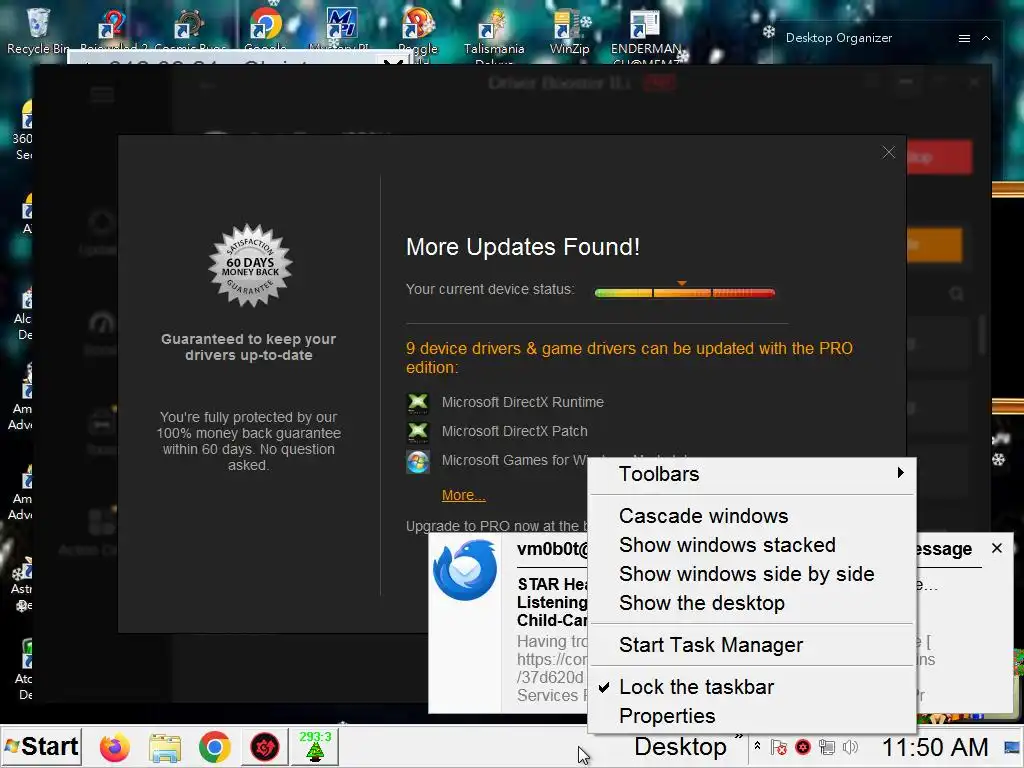Close the Thunderbird new message notification

click(x=997, y=548)
